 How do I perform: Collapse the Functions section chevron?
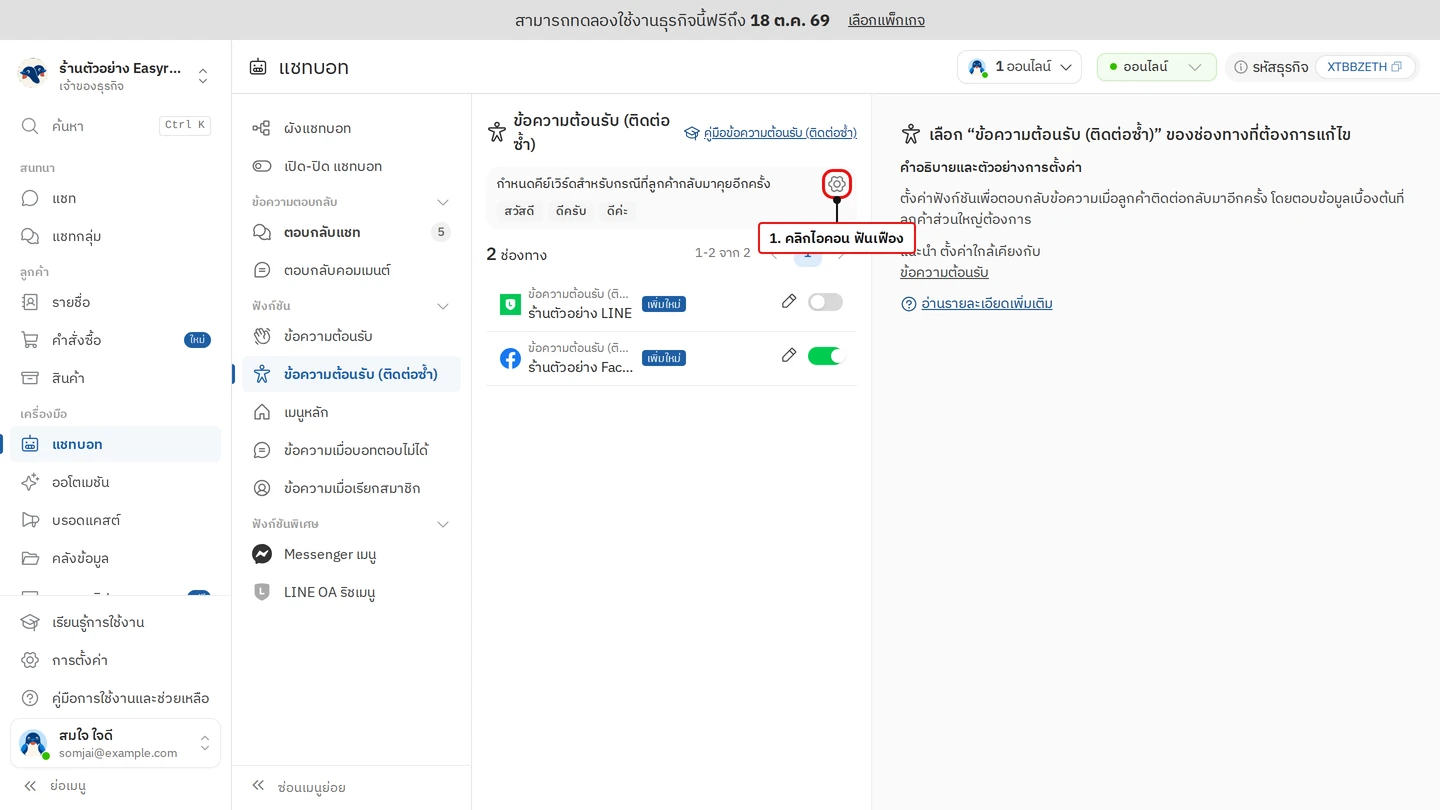[443, 306]
